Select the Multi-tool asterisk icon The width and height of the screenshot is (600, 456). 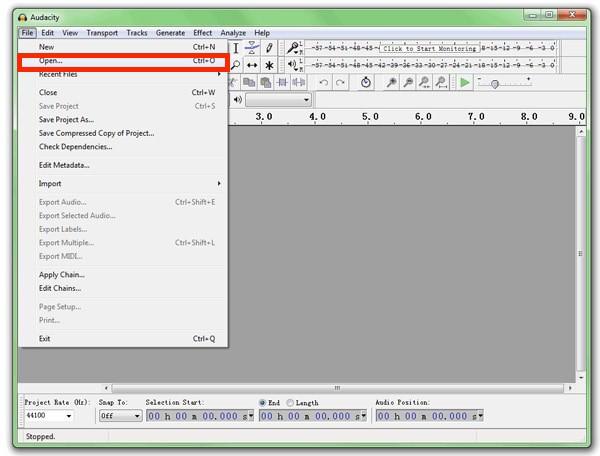269,65
